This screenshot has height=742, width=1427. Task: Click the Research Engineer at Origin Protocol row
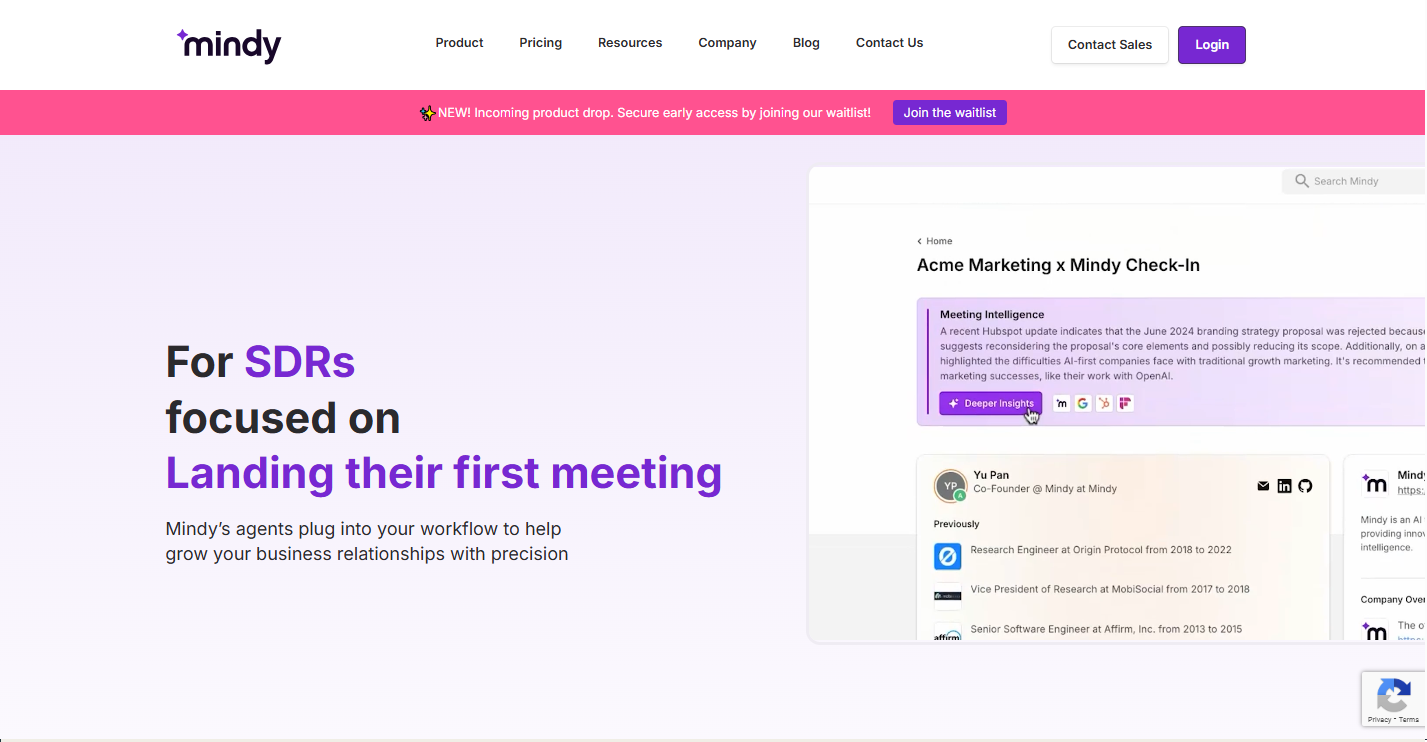(1101, 550)
